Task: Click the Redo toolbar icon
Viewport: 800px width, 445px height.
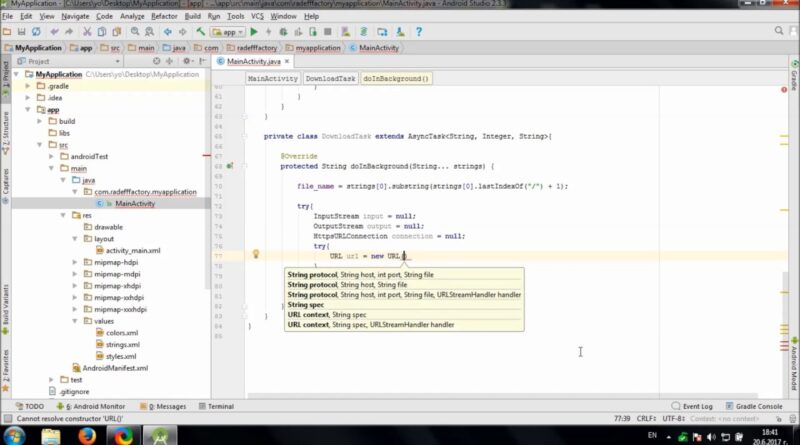Action: tap(69, 32)
